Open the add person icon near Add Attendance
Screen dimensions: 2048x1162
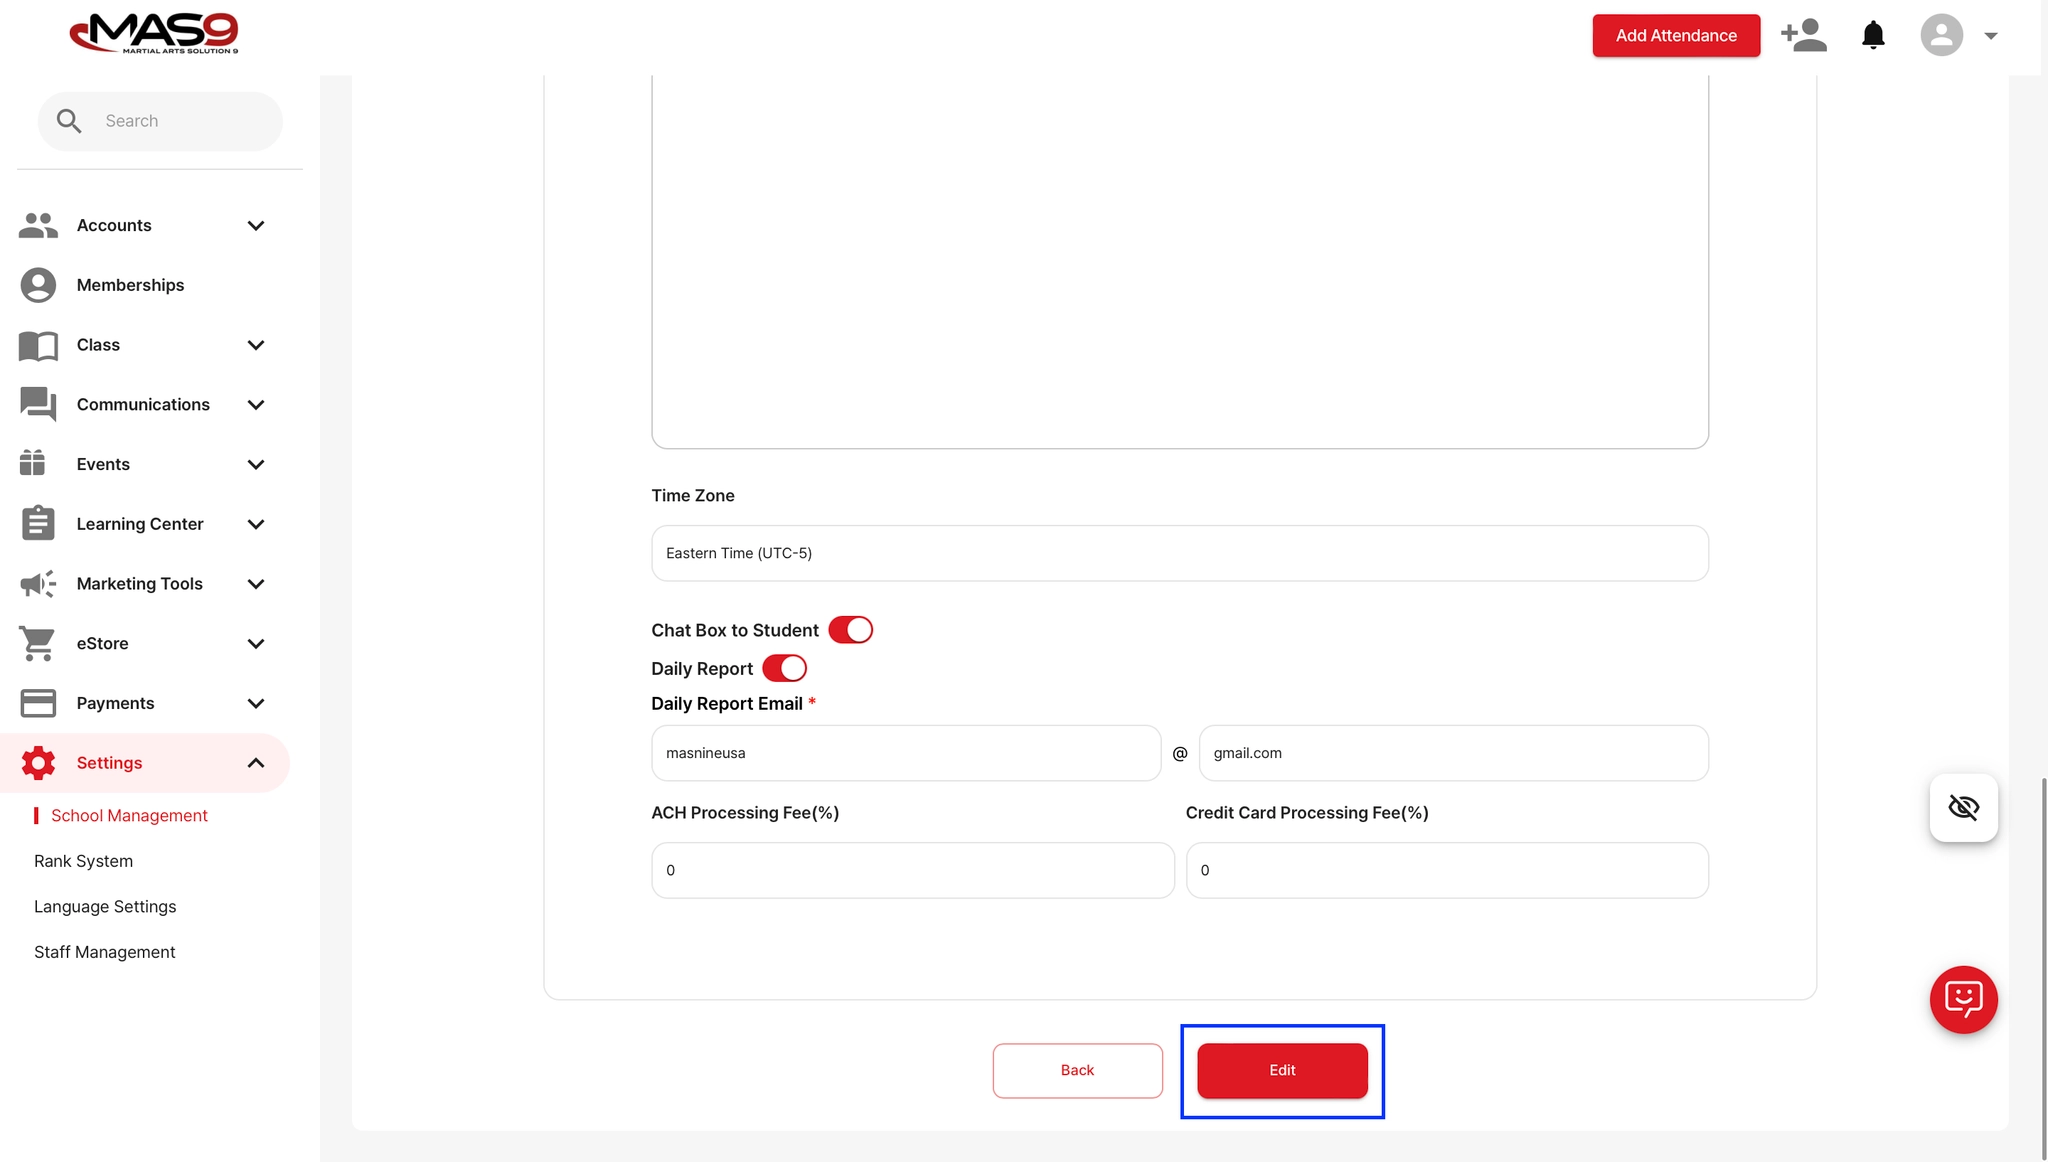tap(1804, 35)
